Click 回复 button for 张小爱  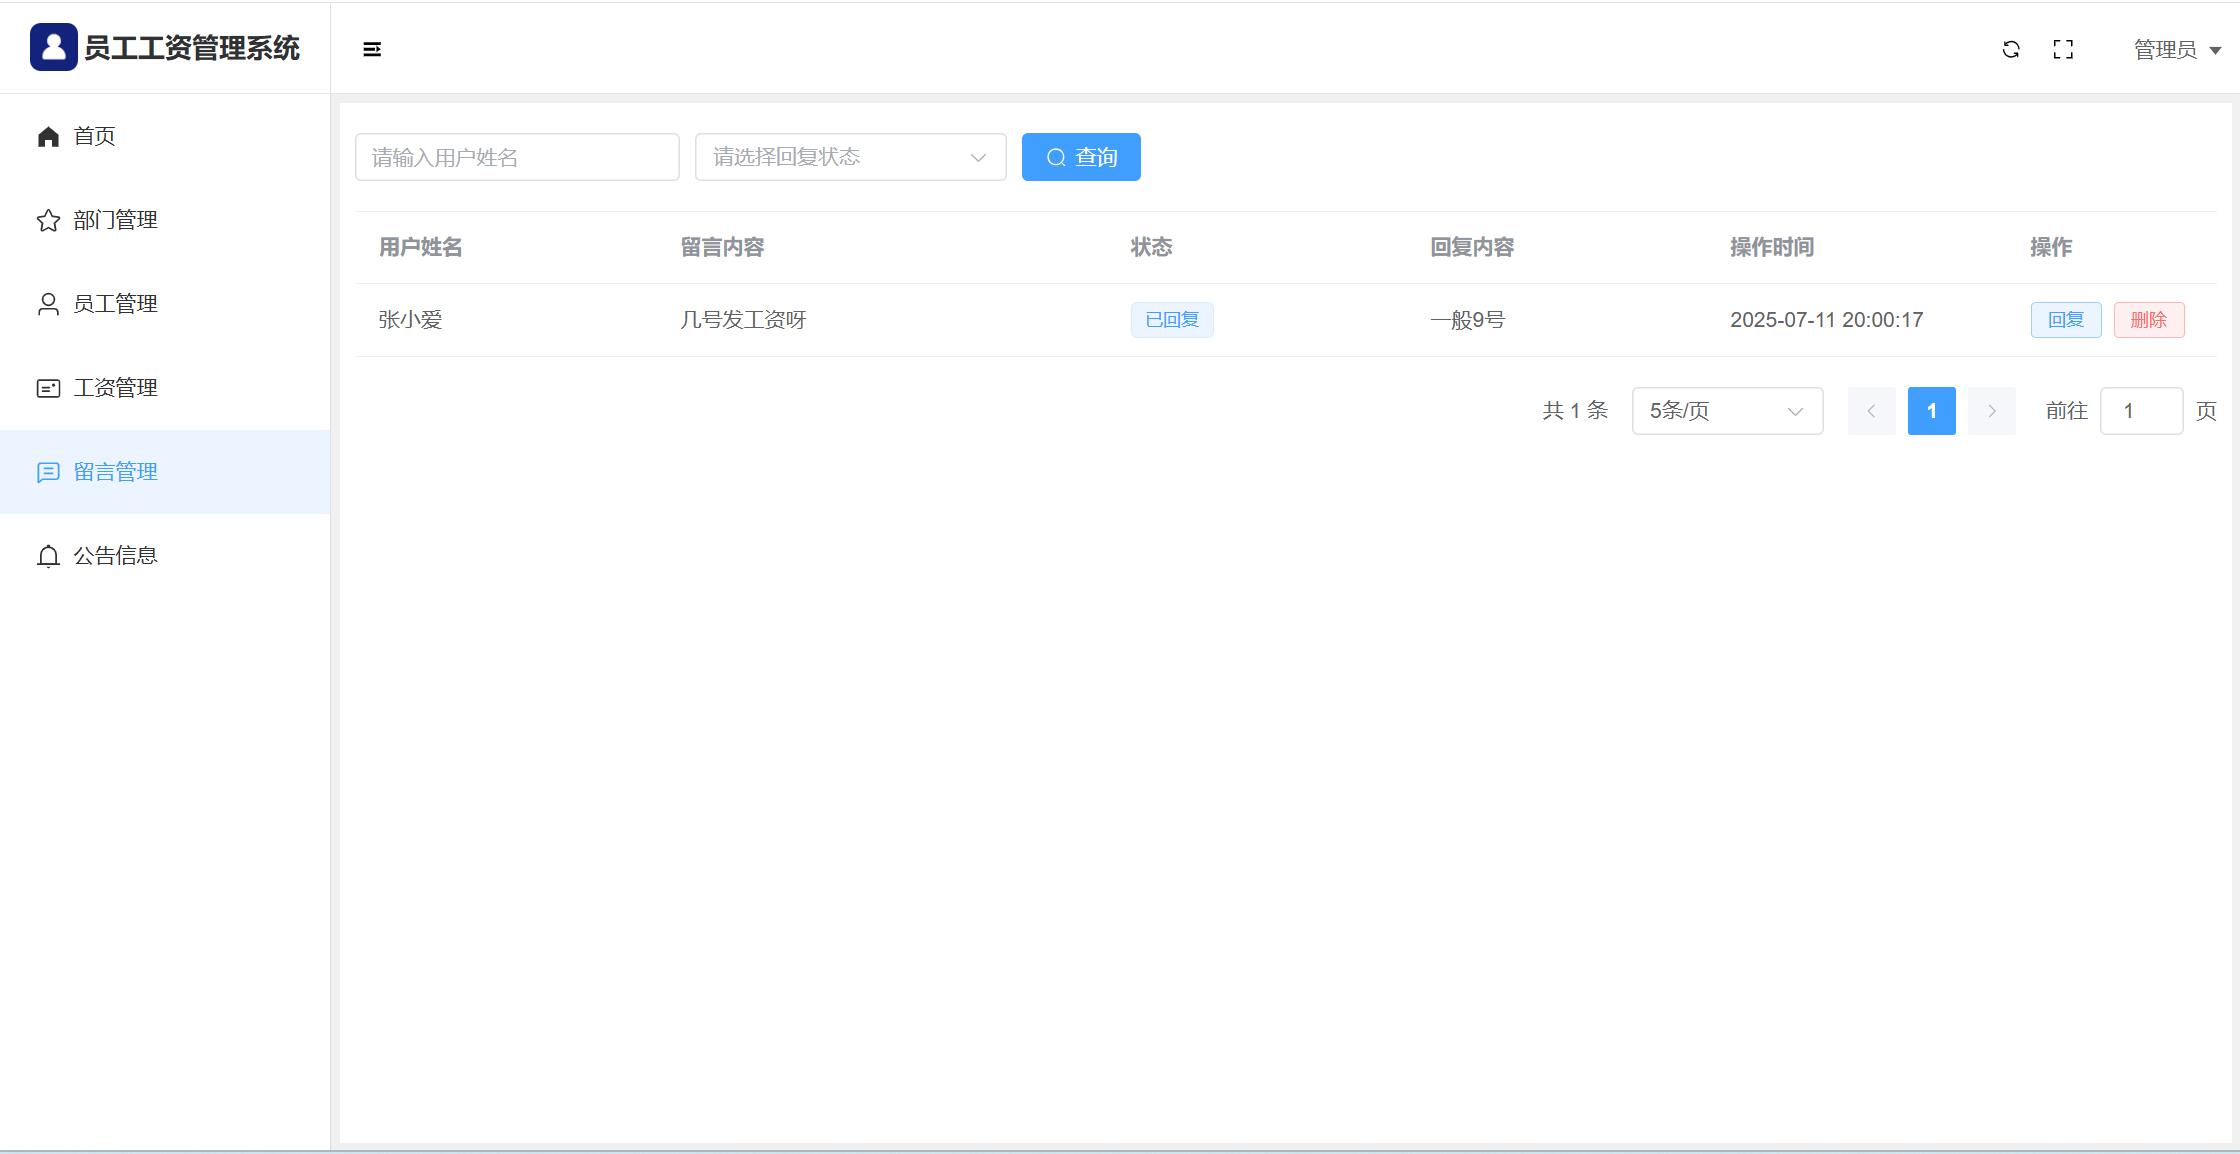click(x=2065, y=320)
